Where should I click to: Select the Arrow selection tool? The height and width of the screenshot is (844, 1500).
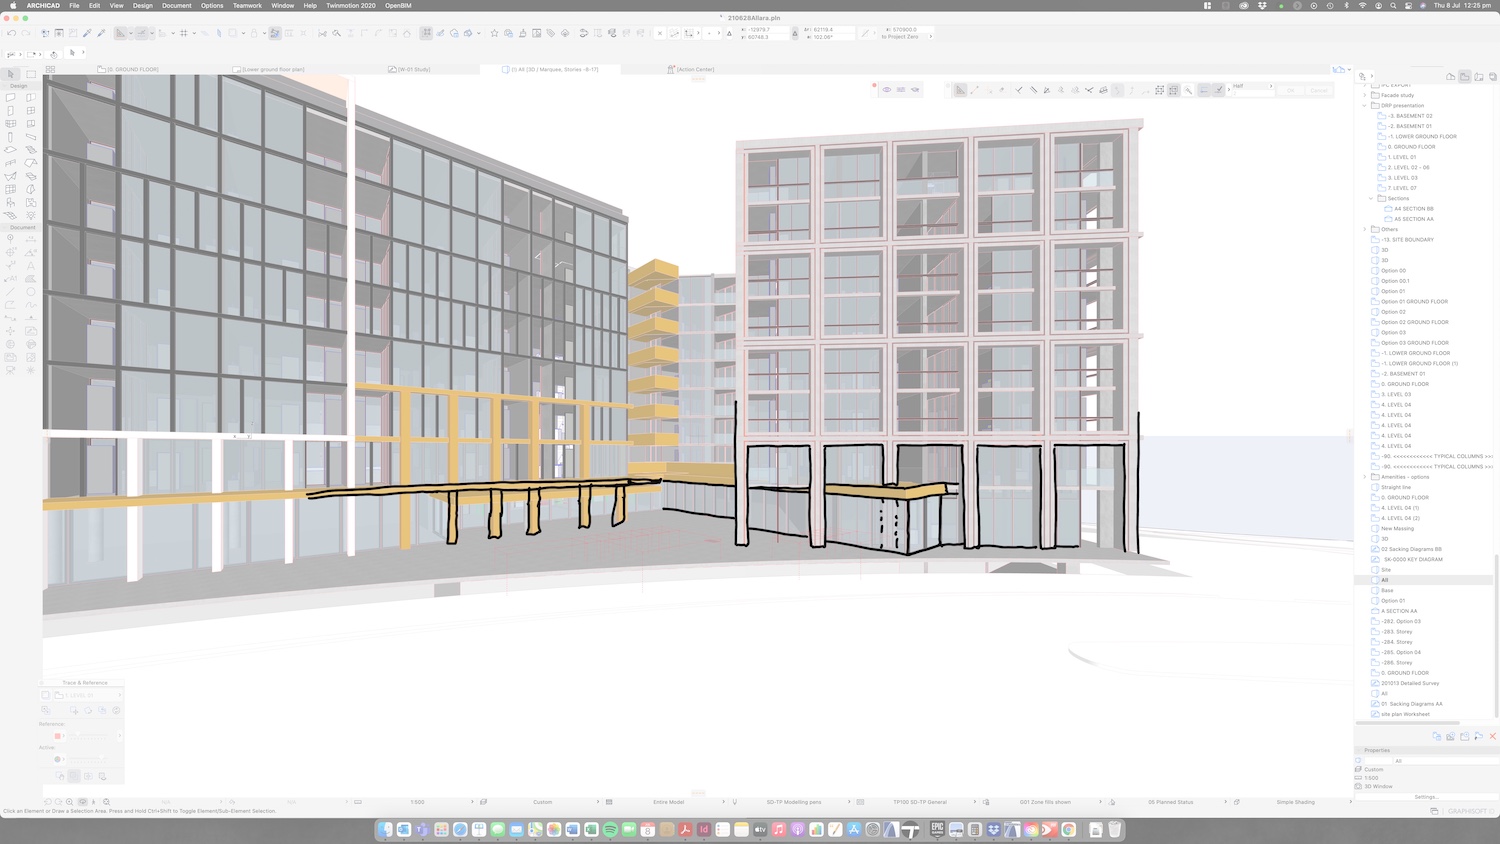click(x=11, y=74)
